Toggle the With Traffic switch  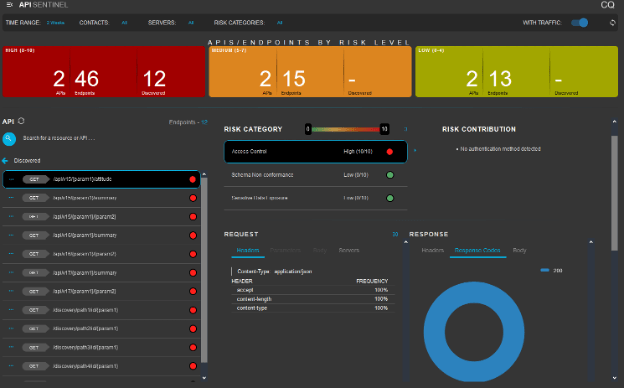579,23
